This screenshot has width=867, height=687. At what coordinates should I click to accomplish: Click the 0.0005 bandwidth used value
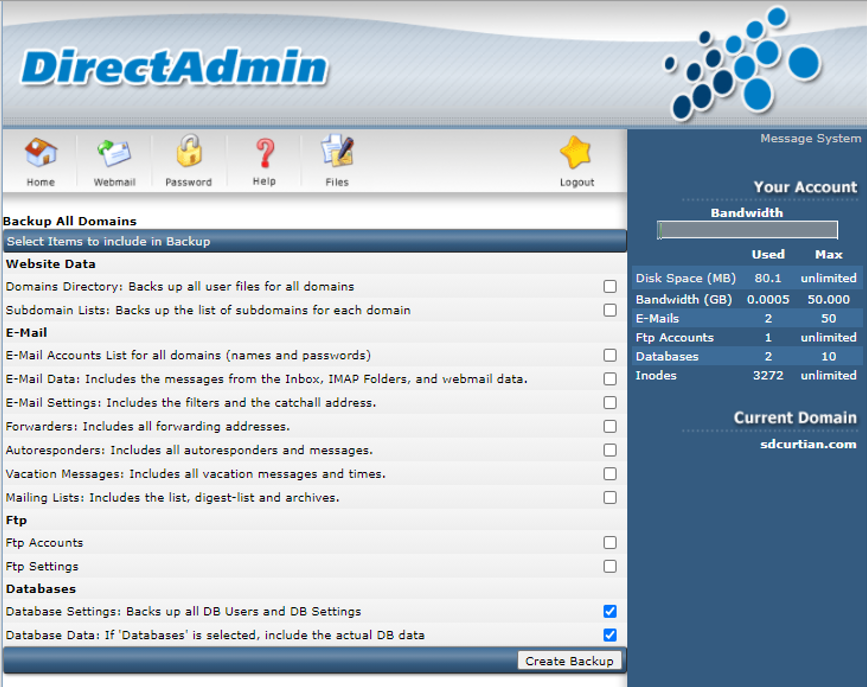coord(768,299)
